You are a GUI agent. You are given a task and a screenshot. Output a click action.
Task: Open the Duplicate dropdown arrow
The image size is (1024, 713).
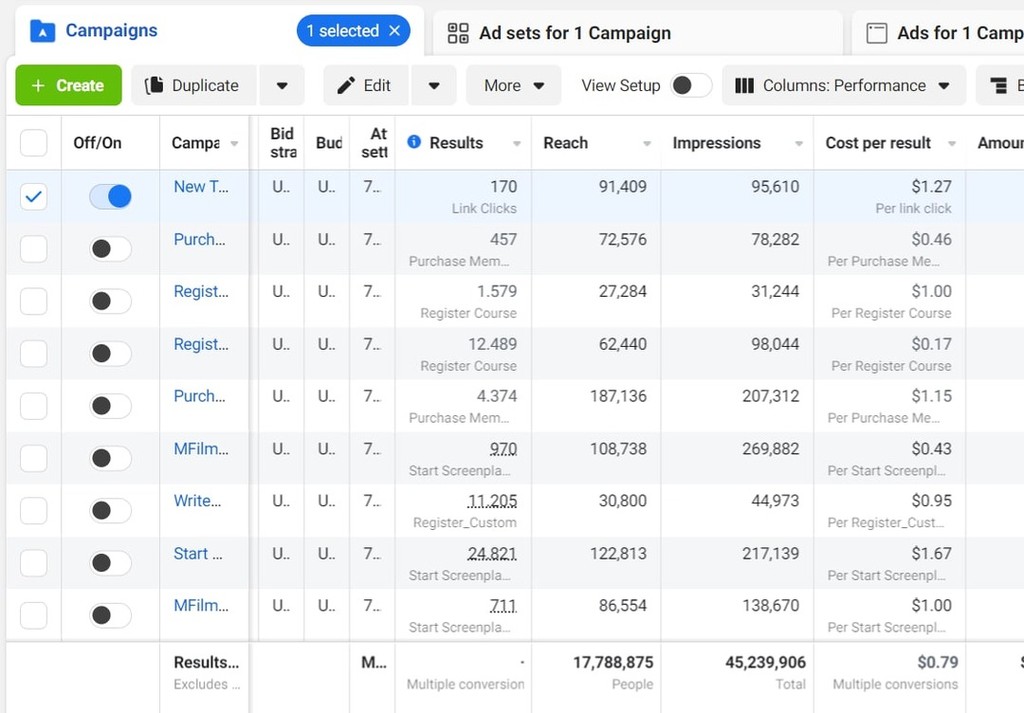[282, 86]
